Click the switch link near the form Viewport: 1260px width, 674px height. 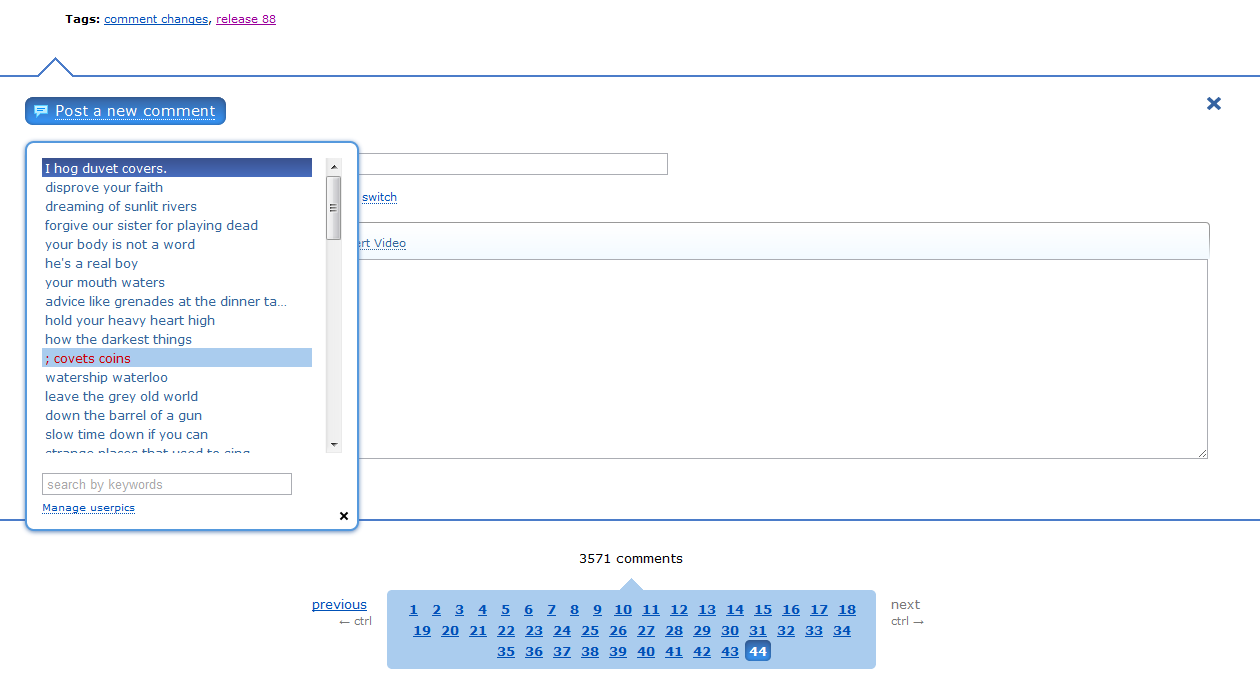[379, 197]
